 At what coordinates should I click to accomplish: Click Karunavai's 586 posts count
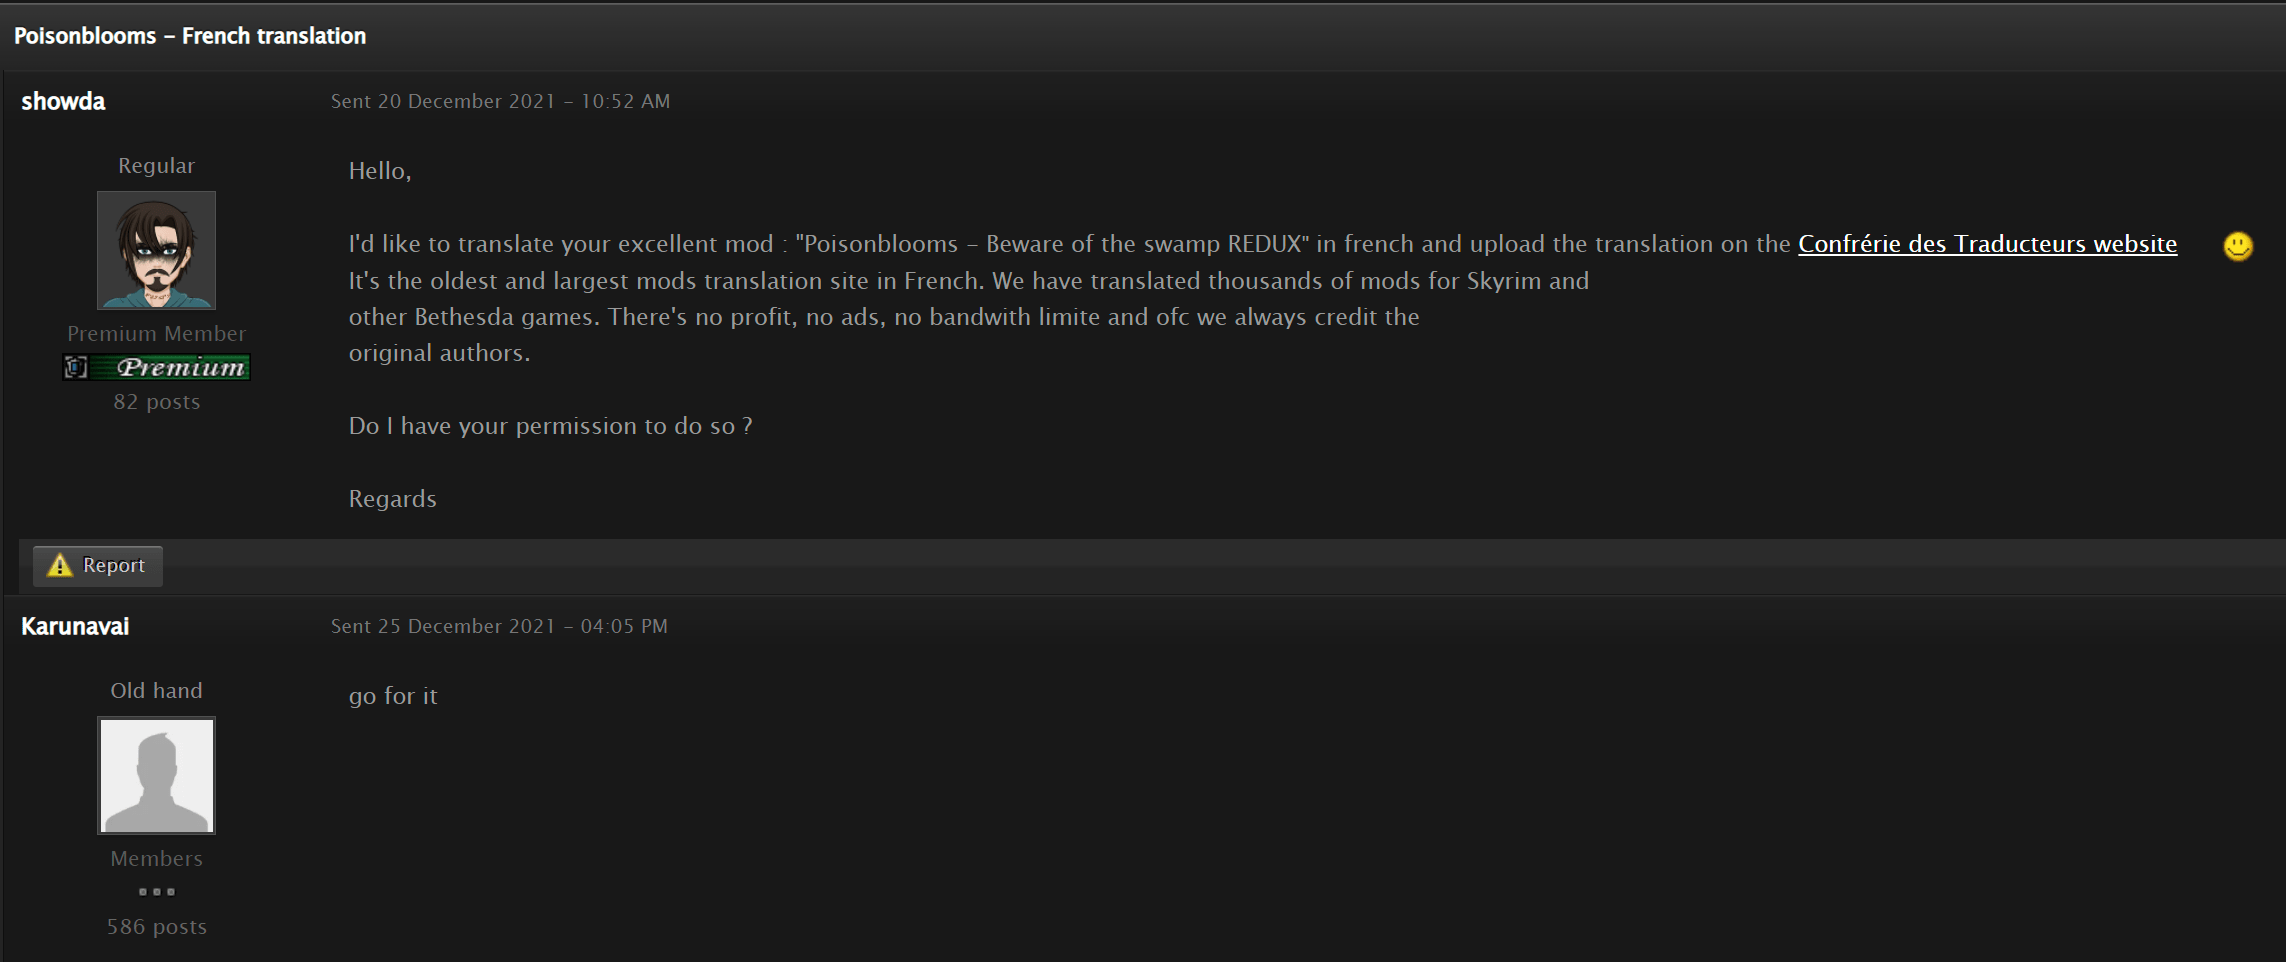coord(156,927)
